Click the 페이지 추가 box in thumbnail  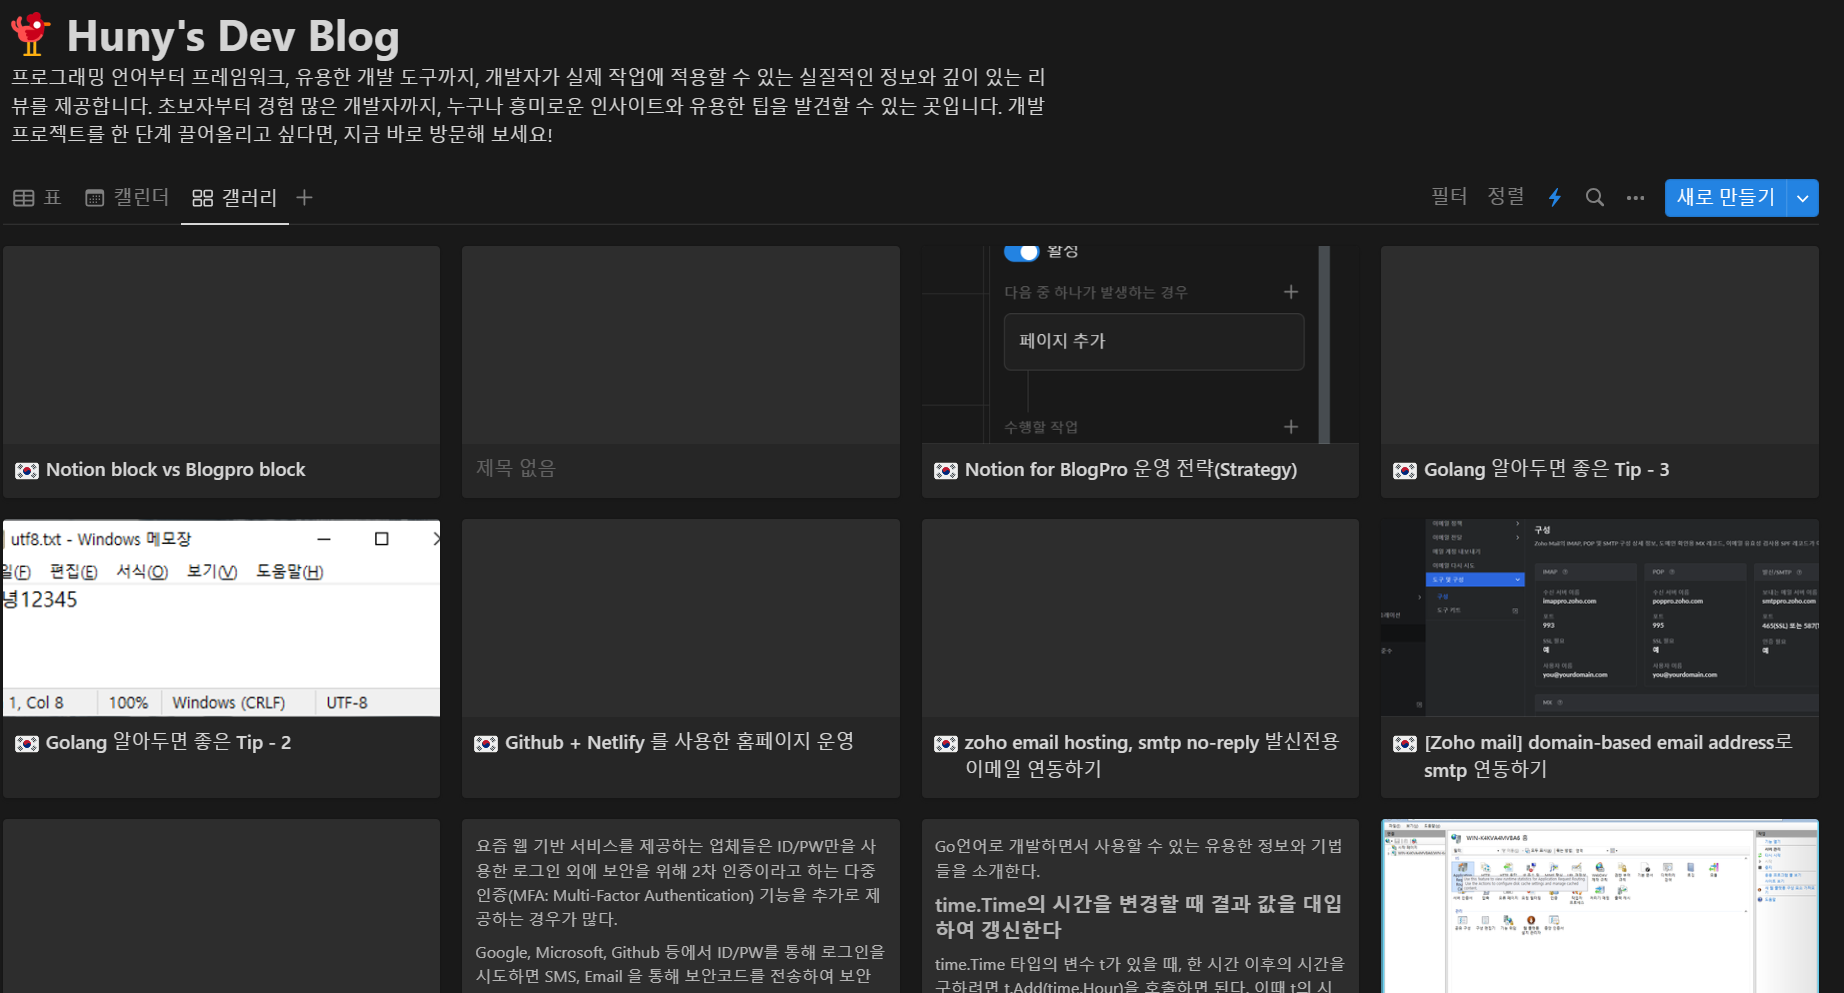[1154, 341]
